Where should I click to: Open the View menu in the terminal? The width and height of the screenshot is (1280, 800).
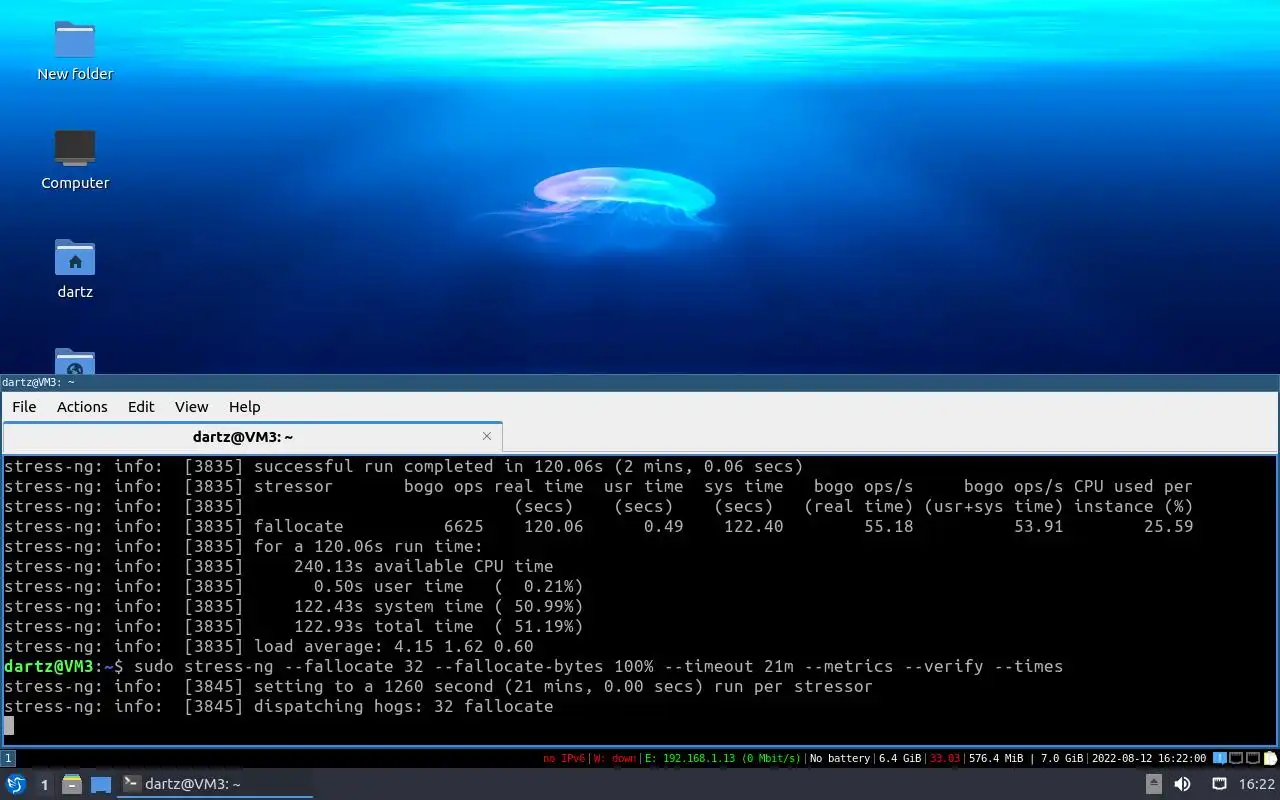pyautogui.click(x=191, y=407)
